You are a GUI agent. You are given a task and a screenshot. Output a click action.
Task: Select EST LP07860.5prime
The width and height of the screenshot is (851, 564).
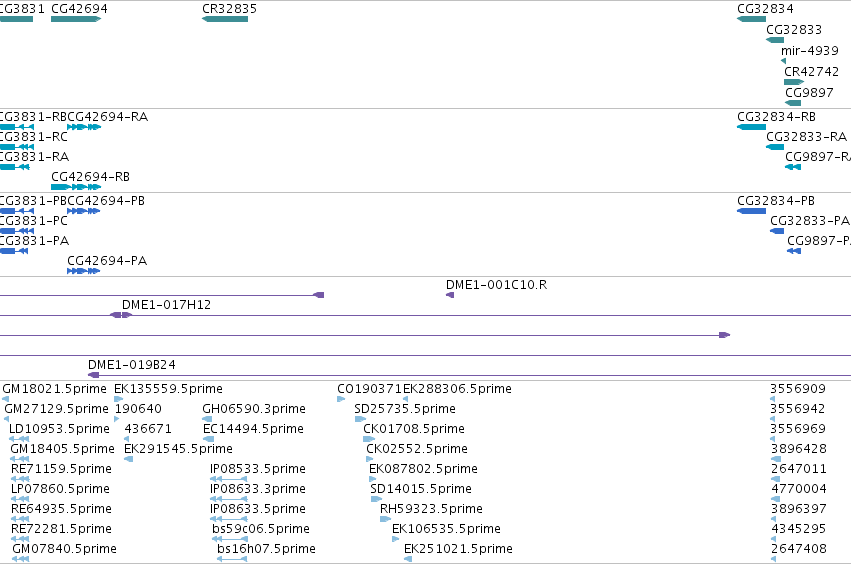point(60,489)
